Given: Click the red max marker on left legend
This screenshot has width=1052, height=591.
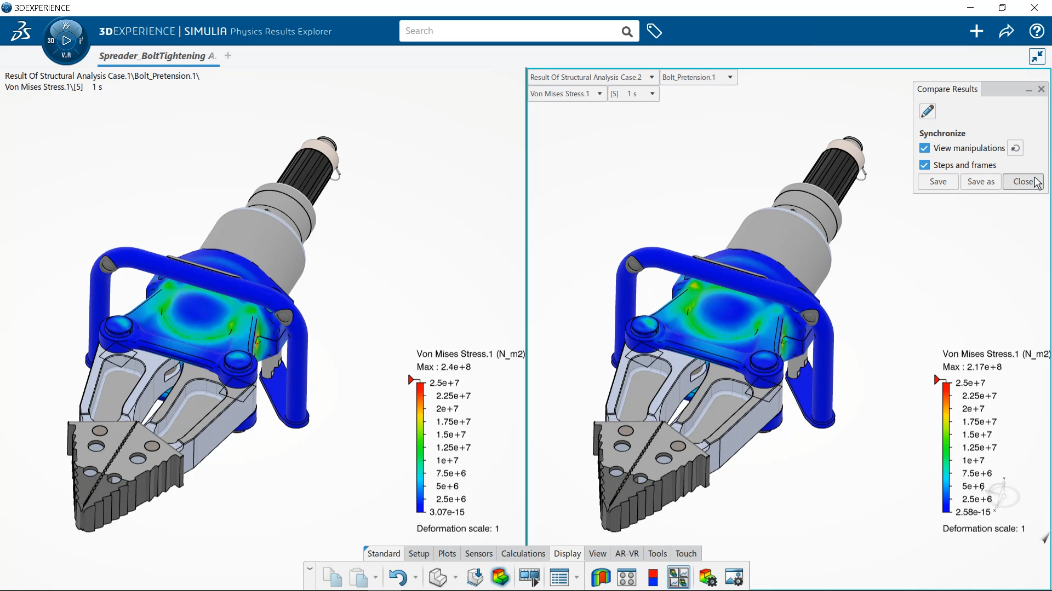Looking at the screenshot, I should click(x=411, y=380).
